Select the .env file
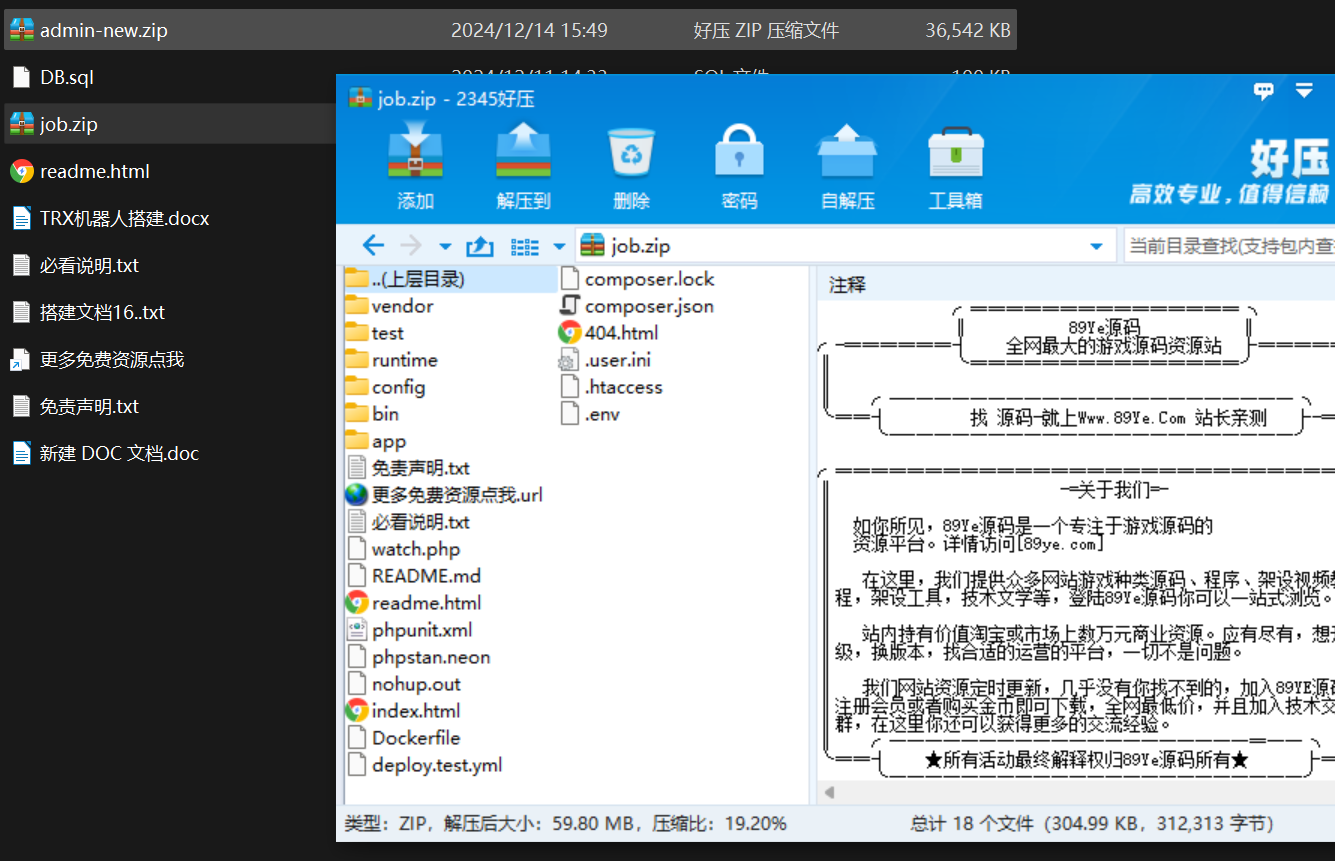This screenshot has width=1335, height=861. point(590,414)
